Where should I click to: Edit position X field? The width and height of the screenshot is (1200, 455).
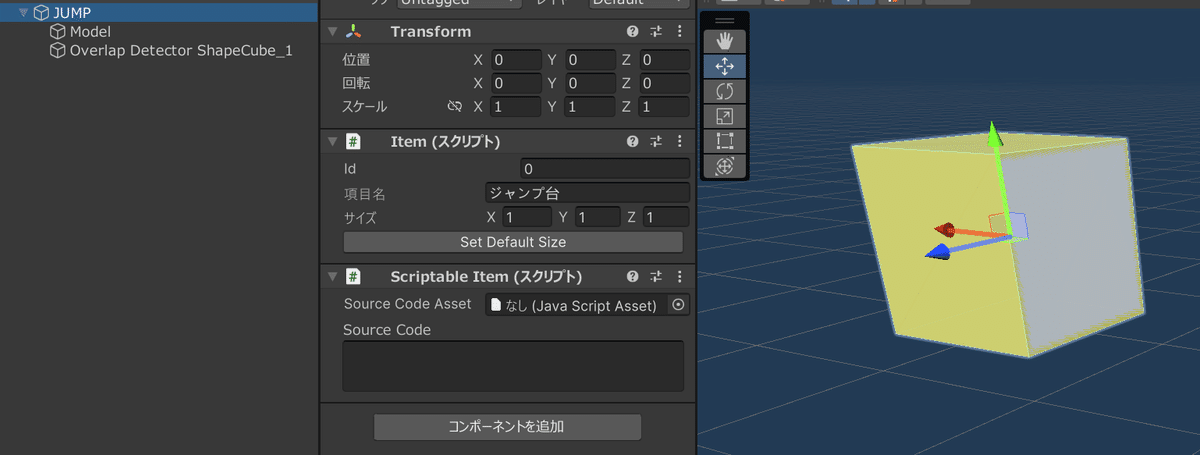pyautogui.click(x=516, y=60)
